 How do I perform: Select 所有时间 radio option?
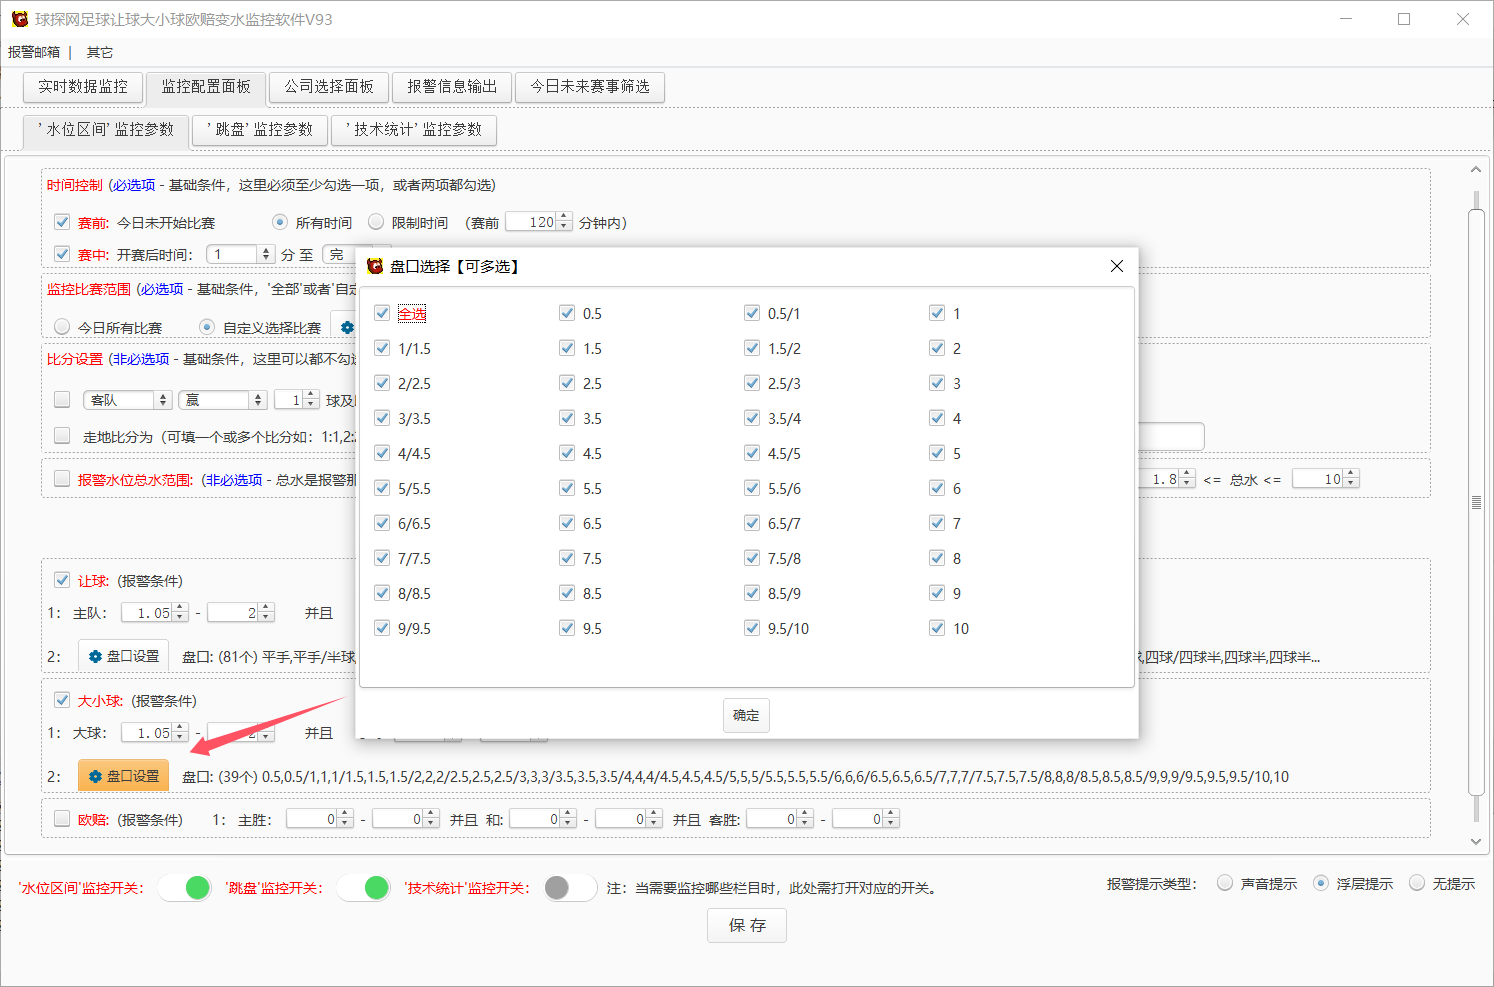coord(280,222)
